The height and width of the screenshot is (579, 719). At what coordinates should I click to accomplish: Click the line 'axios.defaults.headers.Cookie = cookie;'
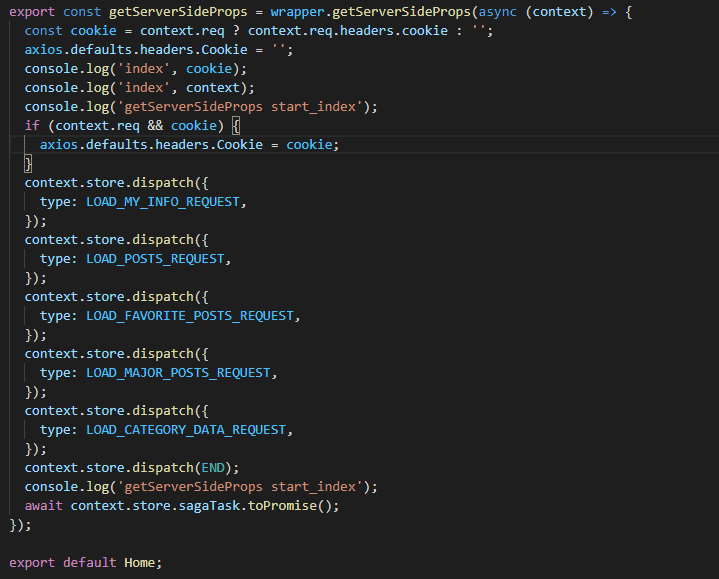189,145
